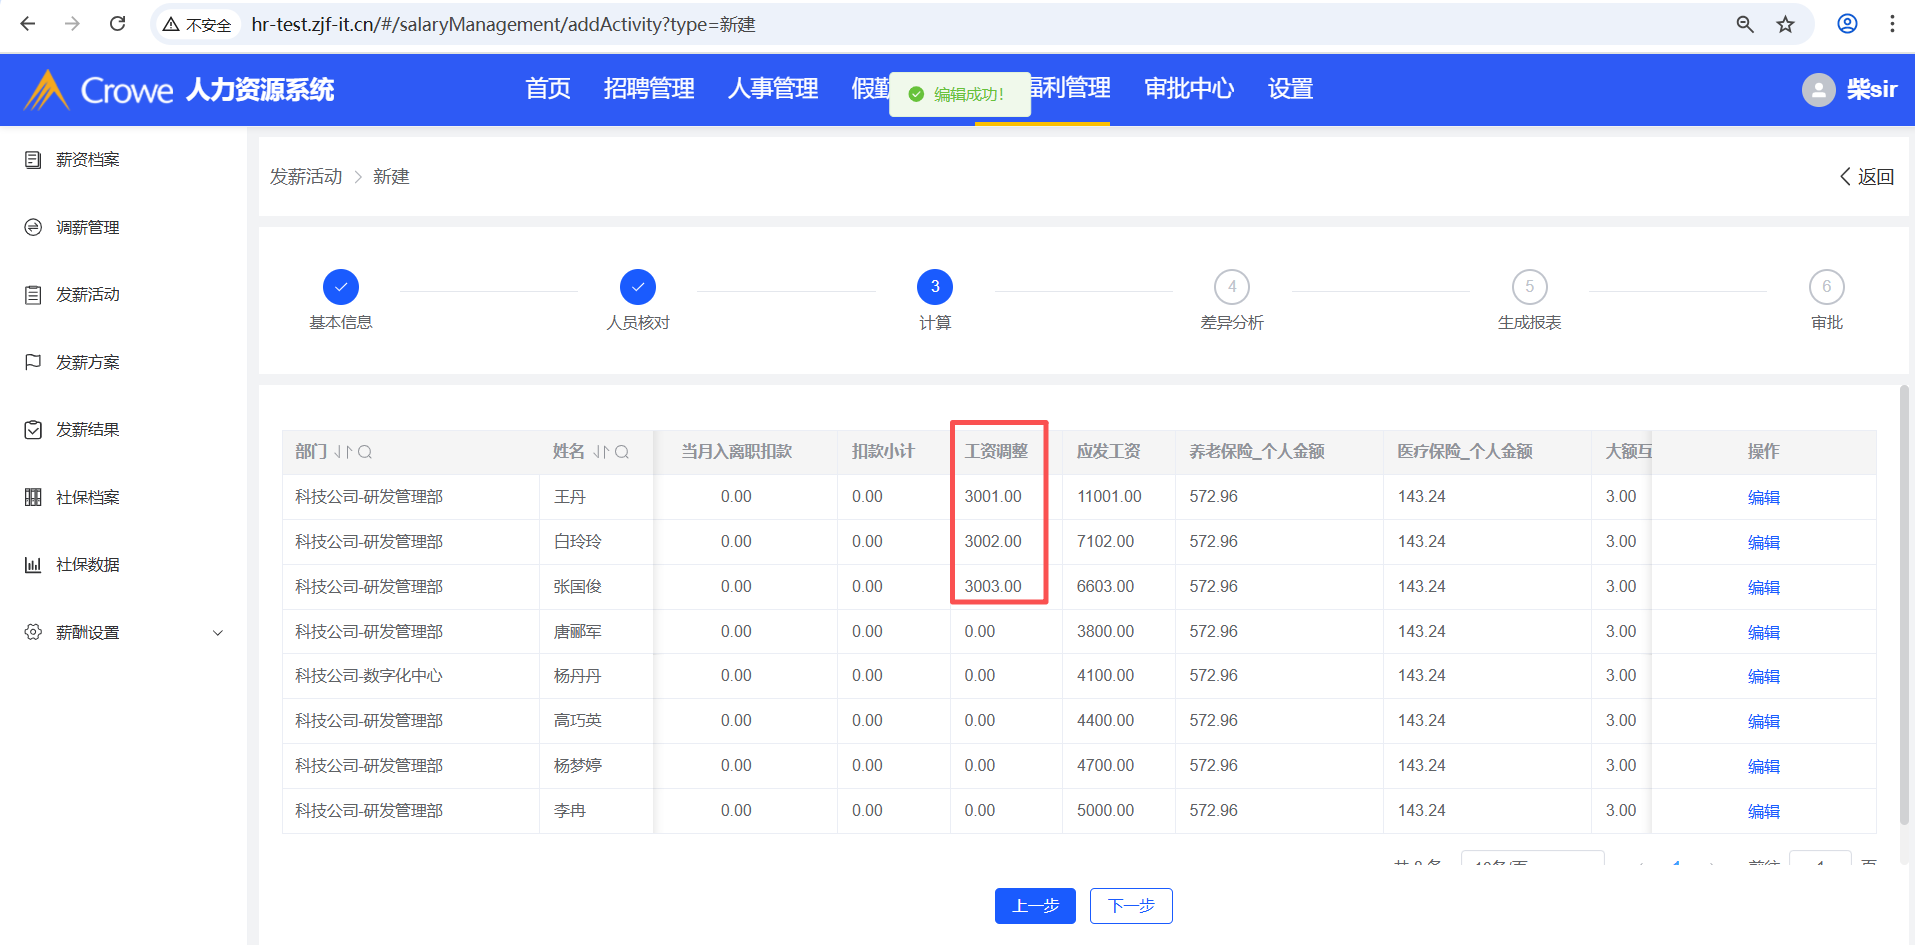The image size is (1915, 945).
Task: Click the 上一步 button
Action: tap(1035, 906)
